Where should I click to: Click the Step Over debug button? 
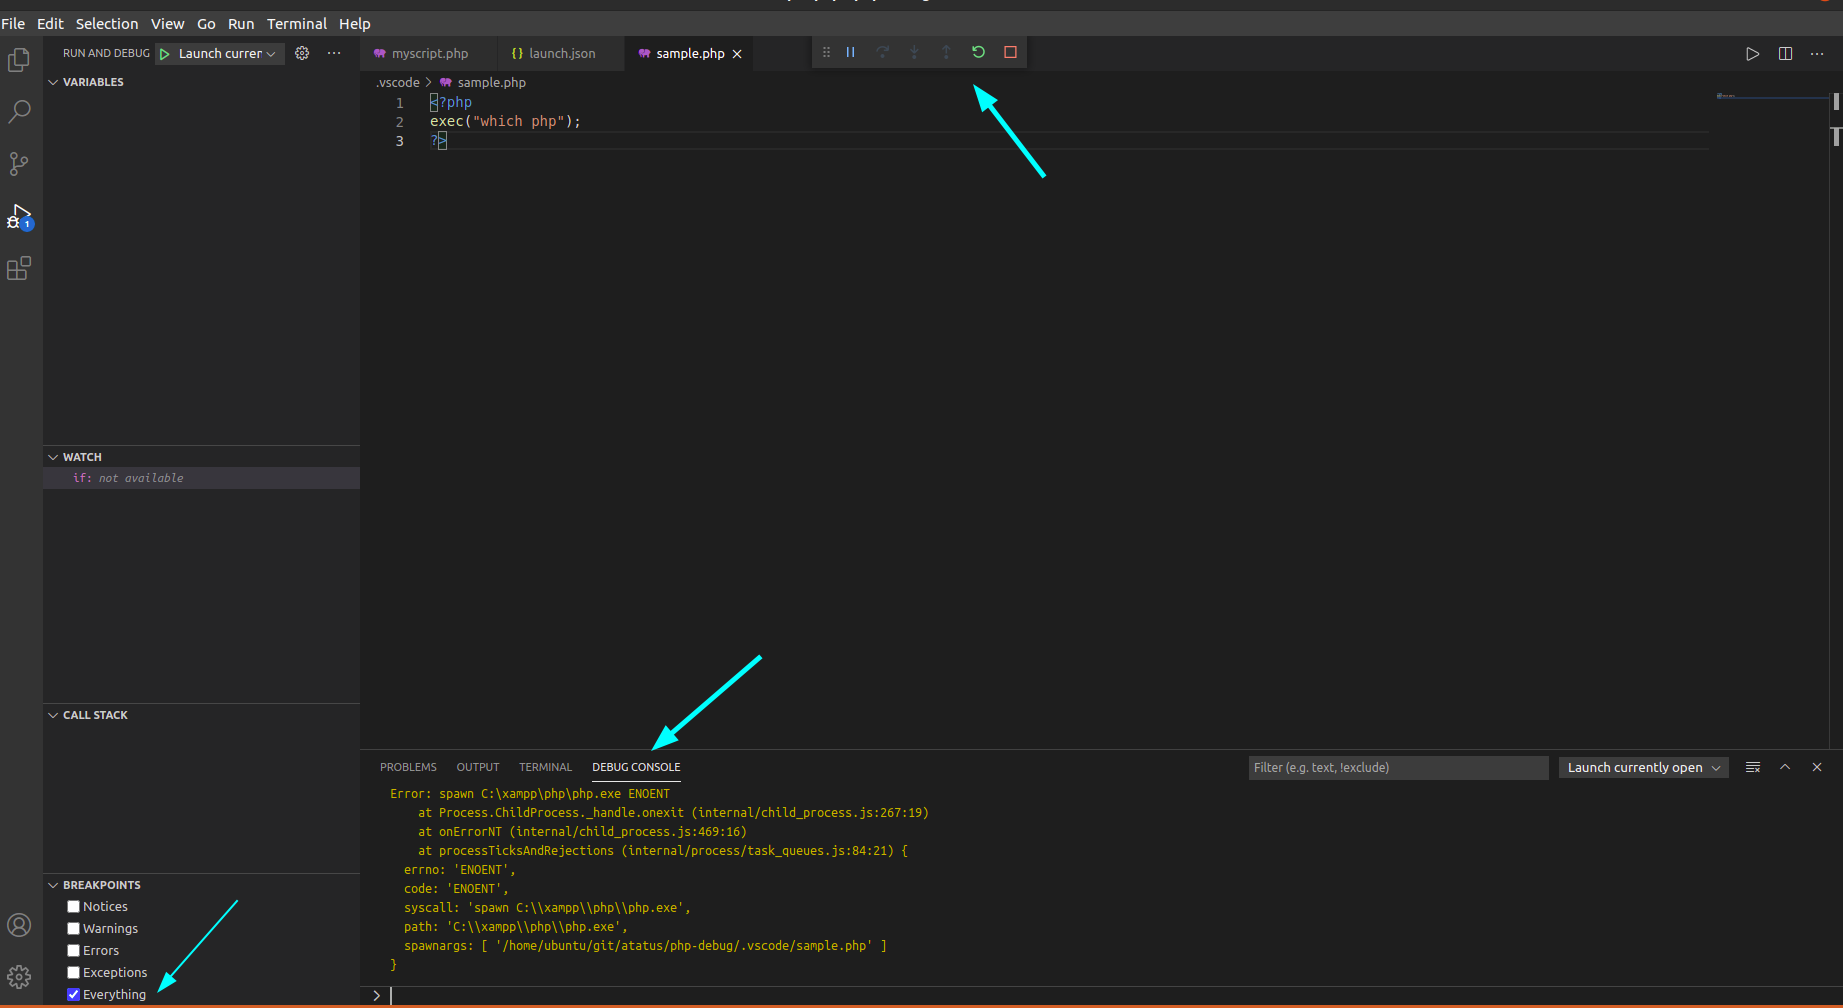pos(882,52)
